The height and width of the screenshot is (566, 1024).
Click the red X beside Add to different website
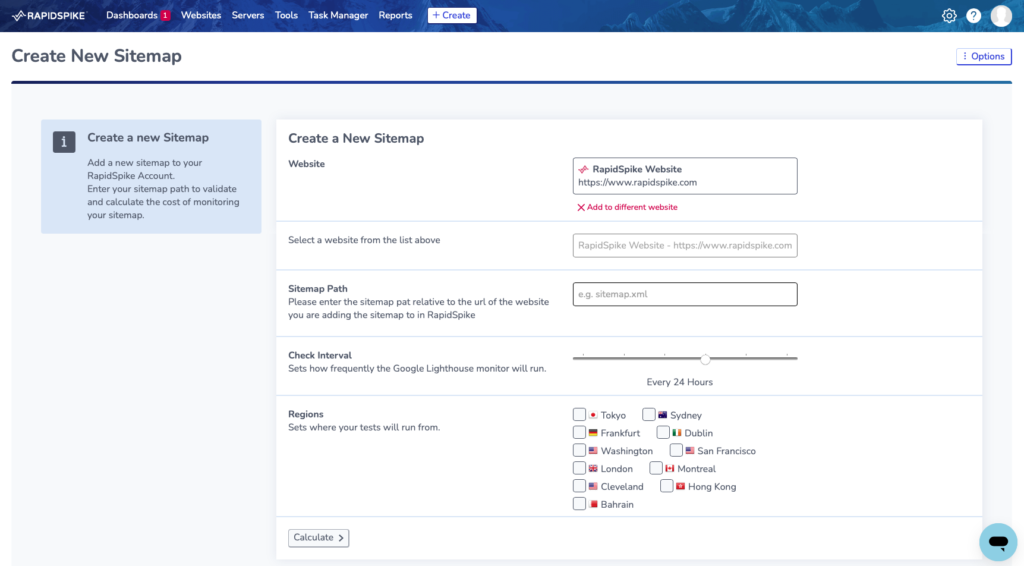581,208
